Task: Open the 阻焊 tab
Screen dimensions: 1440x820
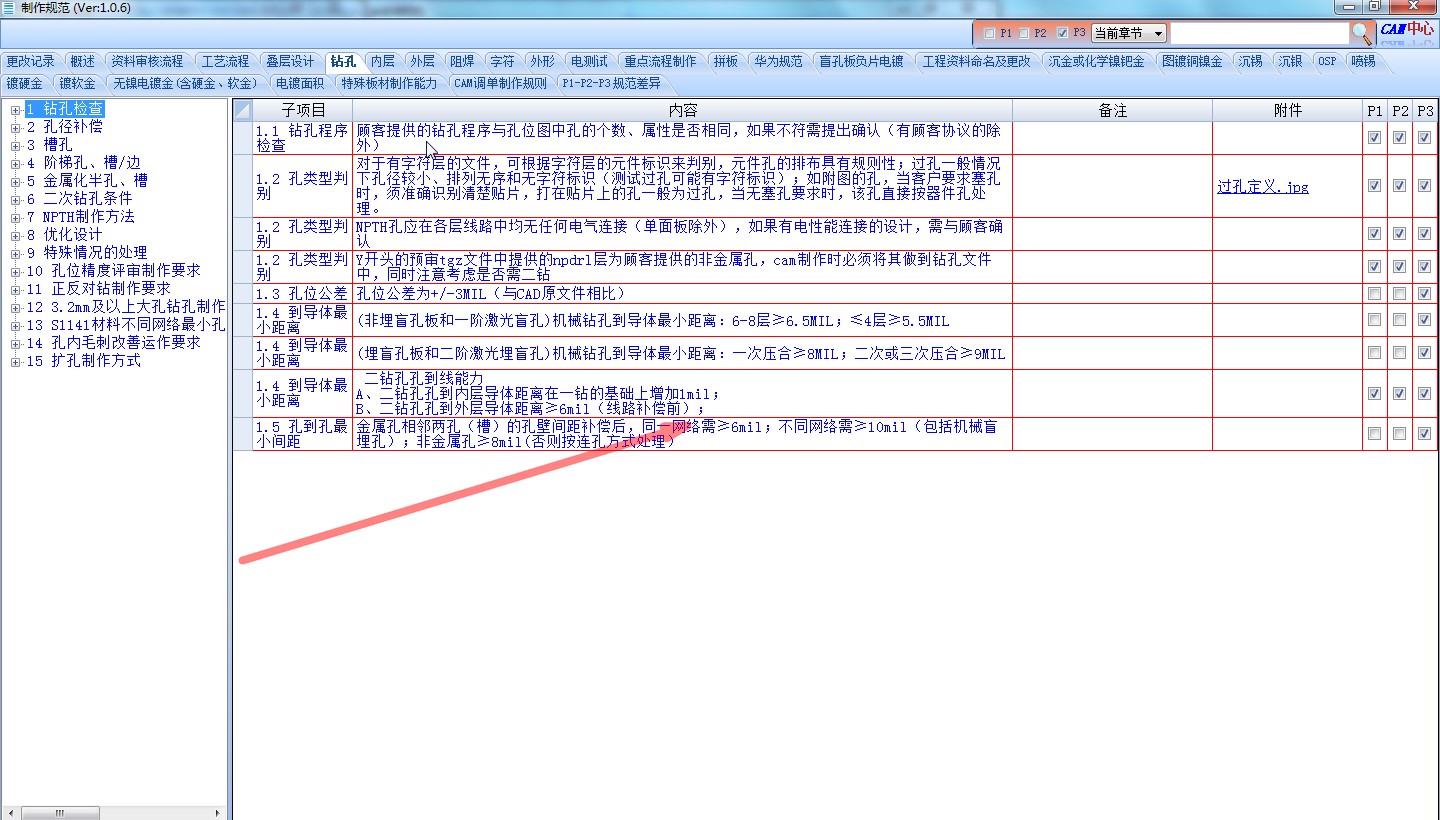Action: click(462, 61)
